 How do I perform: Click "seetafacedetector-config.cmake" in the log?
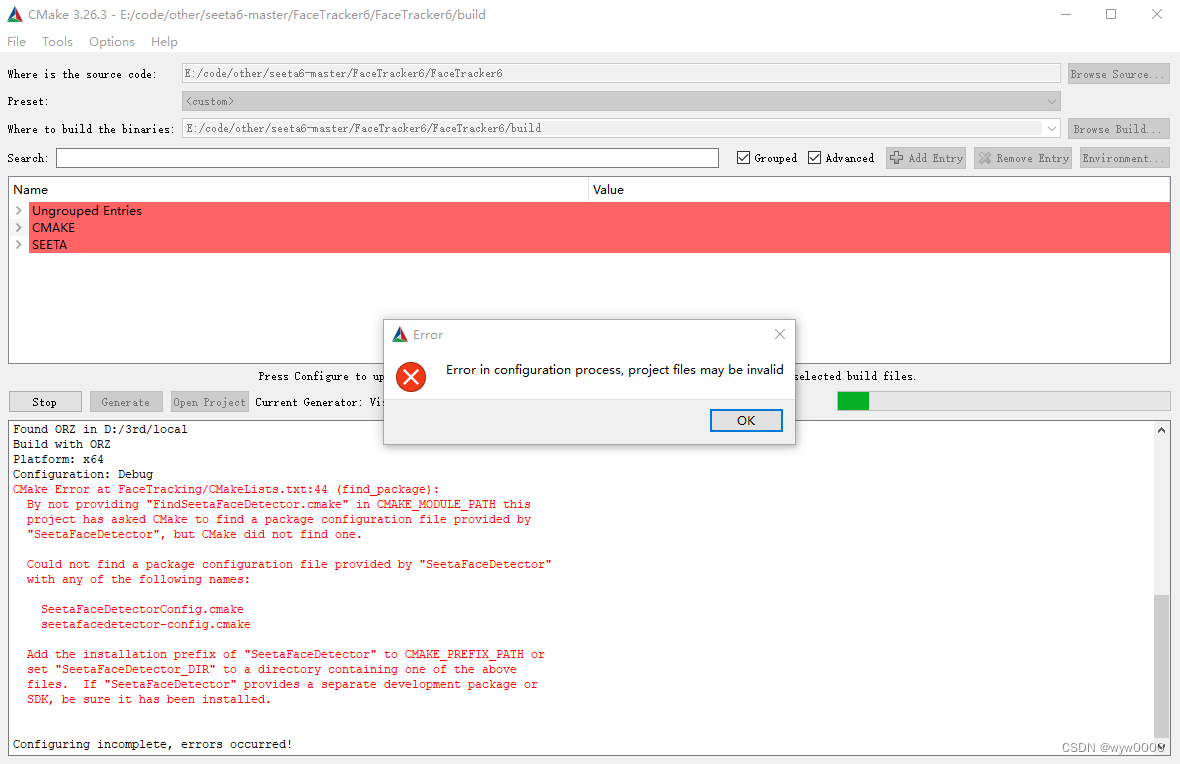pos(145,624)
